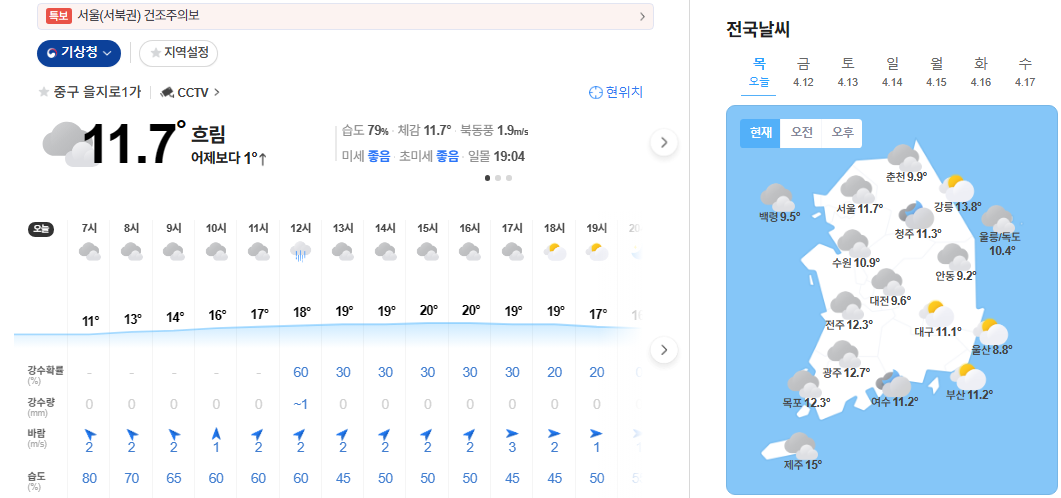The width and height of the screenshot is (1061, 498).
Task: Click the Seoul weather icon on map
Action: coord(857,187)
